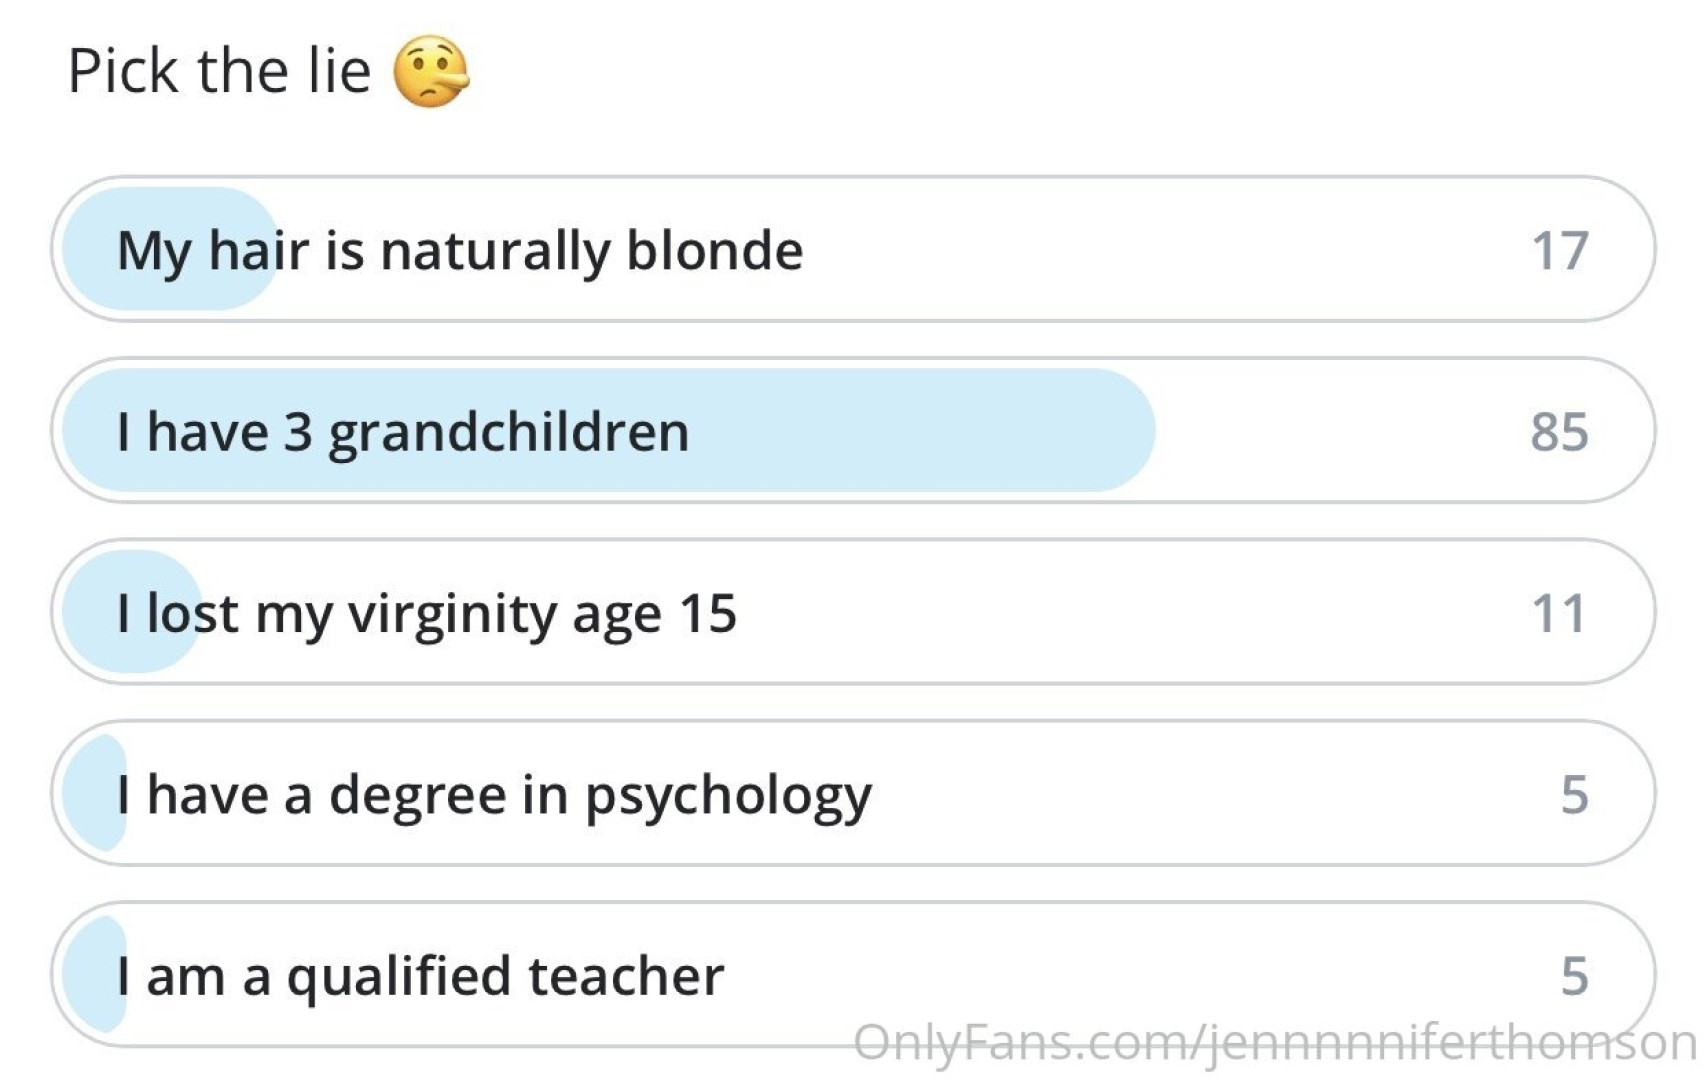
Task: Click the jennnnniferthomson username in watermark
Action: [1450, 1042]
